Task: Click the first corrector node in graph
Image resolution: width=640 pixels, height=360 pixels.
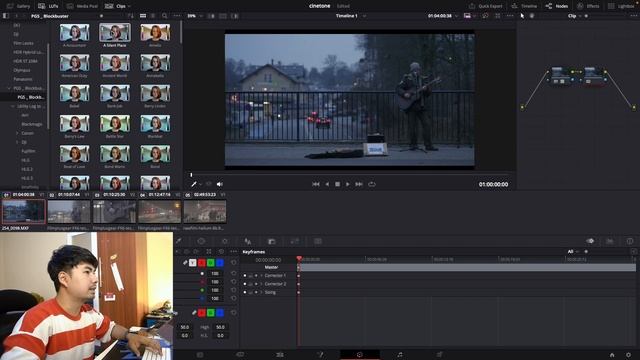Action: [x=560, y=76]
